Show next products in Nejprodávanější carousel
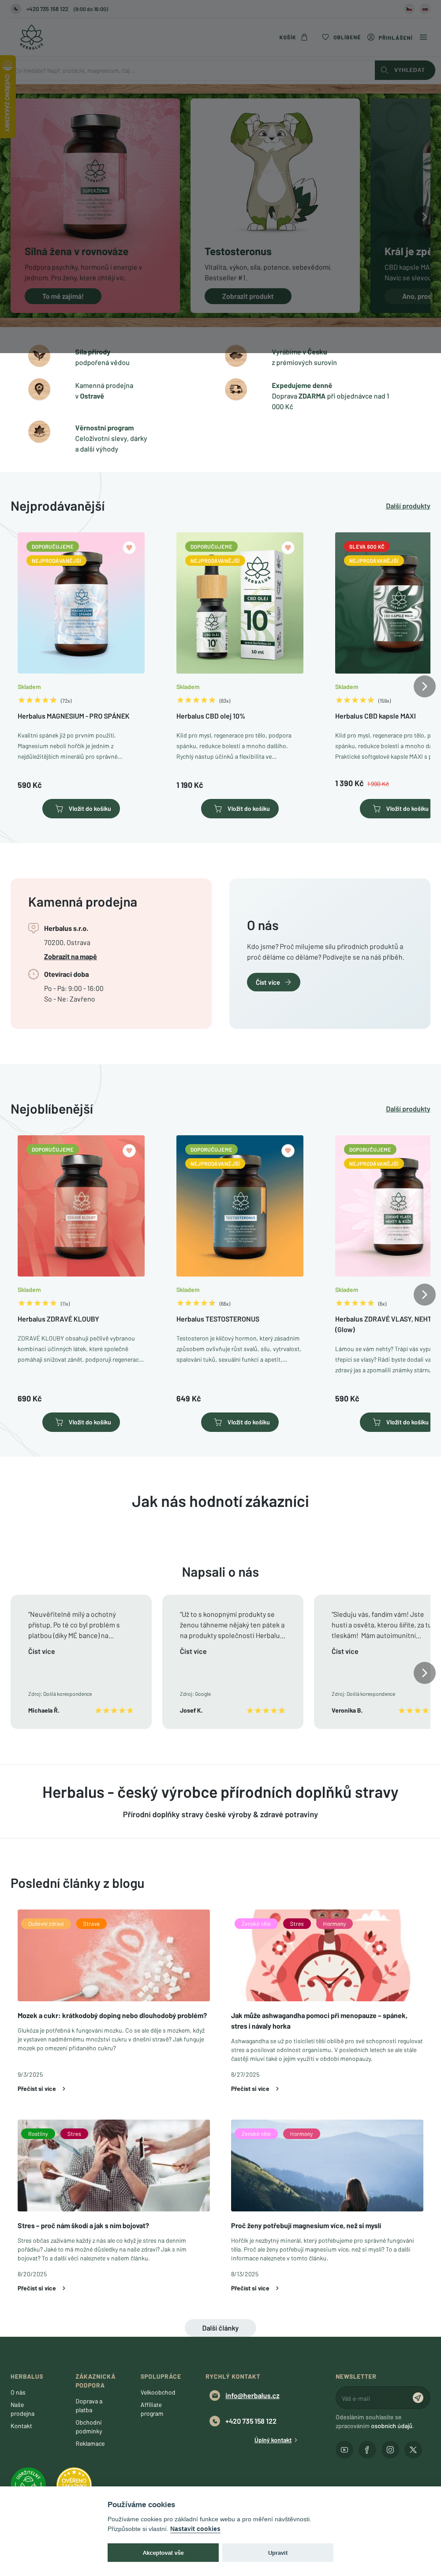 424,686
